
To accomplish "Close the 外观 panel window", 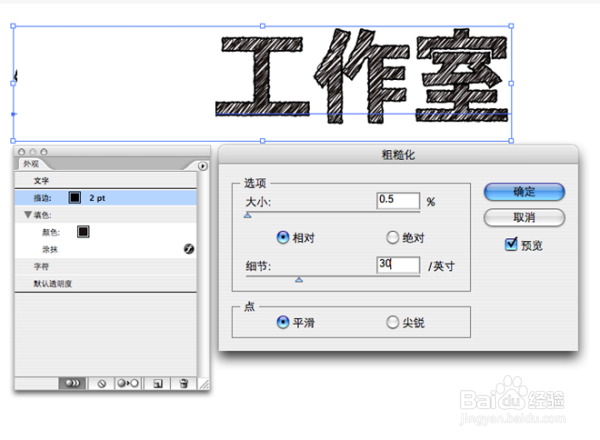I will click(22, 152).
